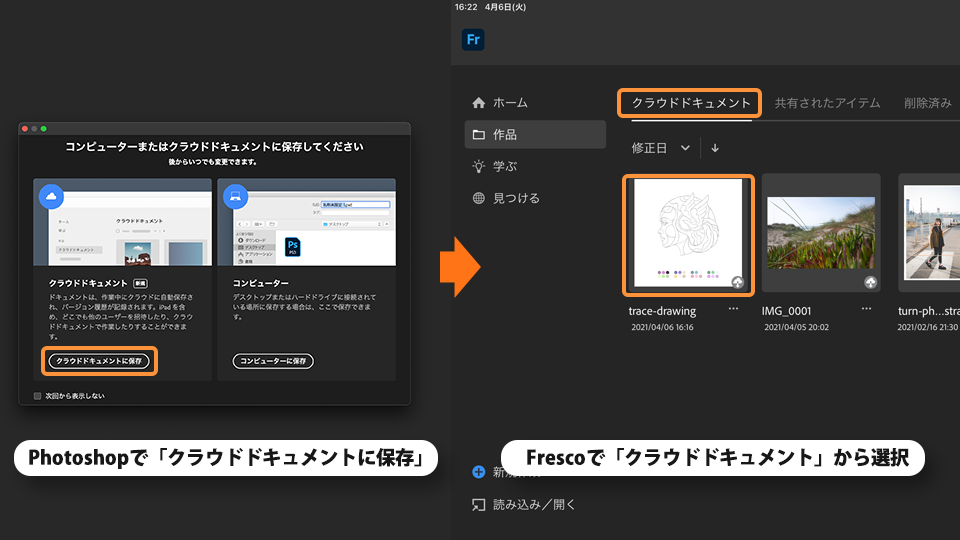Image resolution: width=960 pixels, height=540 pixels.
Task: Click 読み込み/開く import option
Action: [523, 504]
